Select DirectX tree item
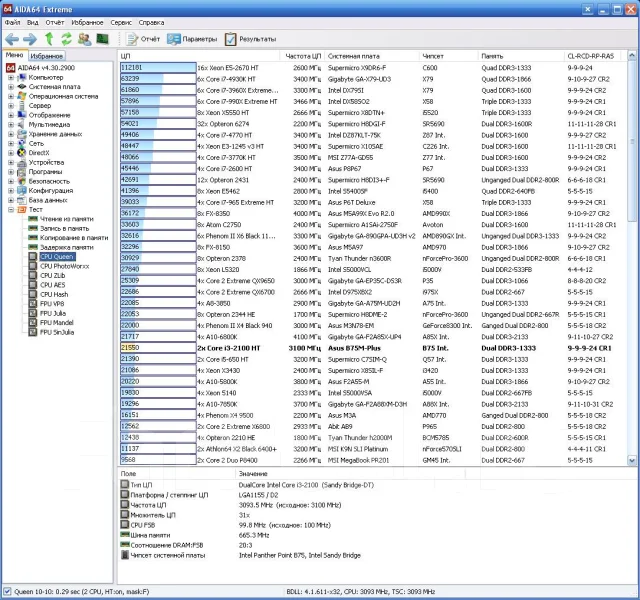Viewport: 640px width, 600px height. tap(39, 153)
